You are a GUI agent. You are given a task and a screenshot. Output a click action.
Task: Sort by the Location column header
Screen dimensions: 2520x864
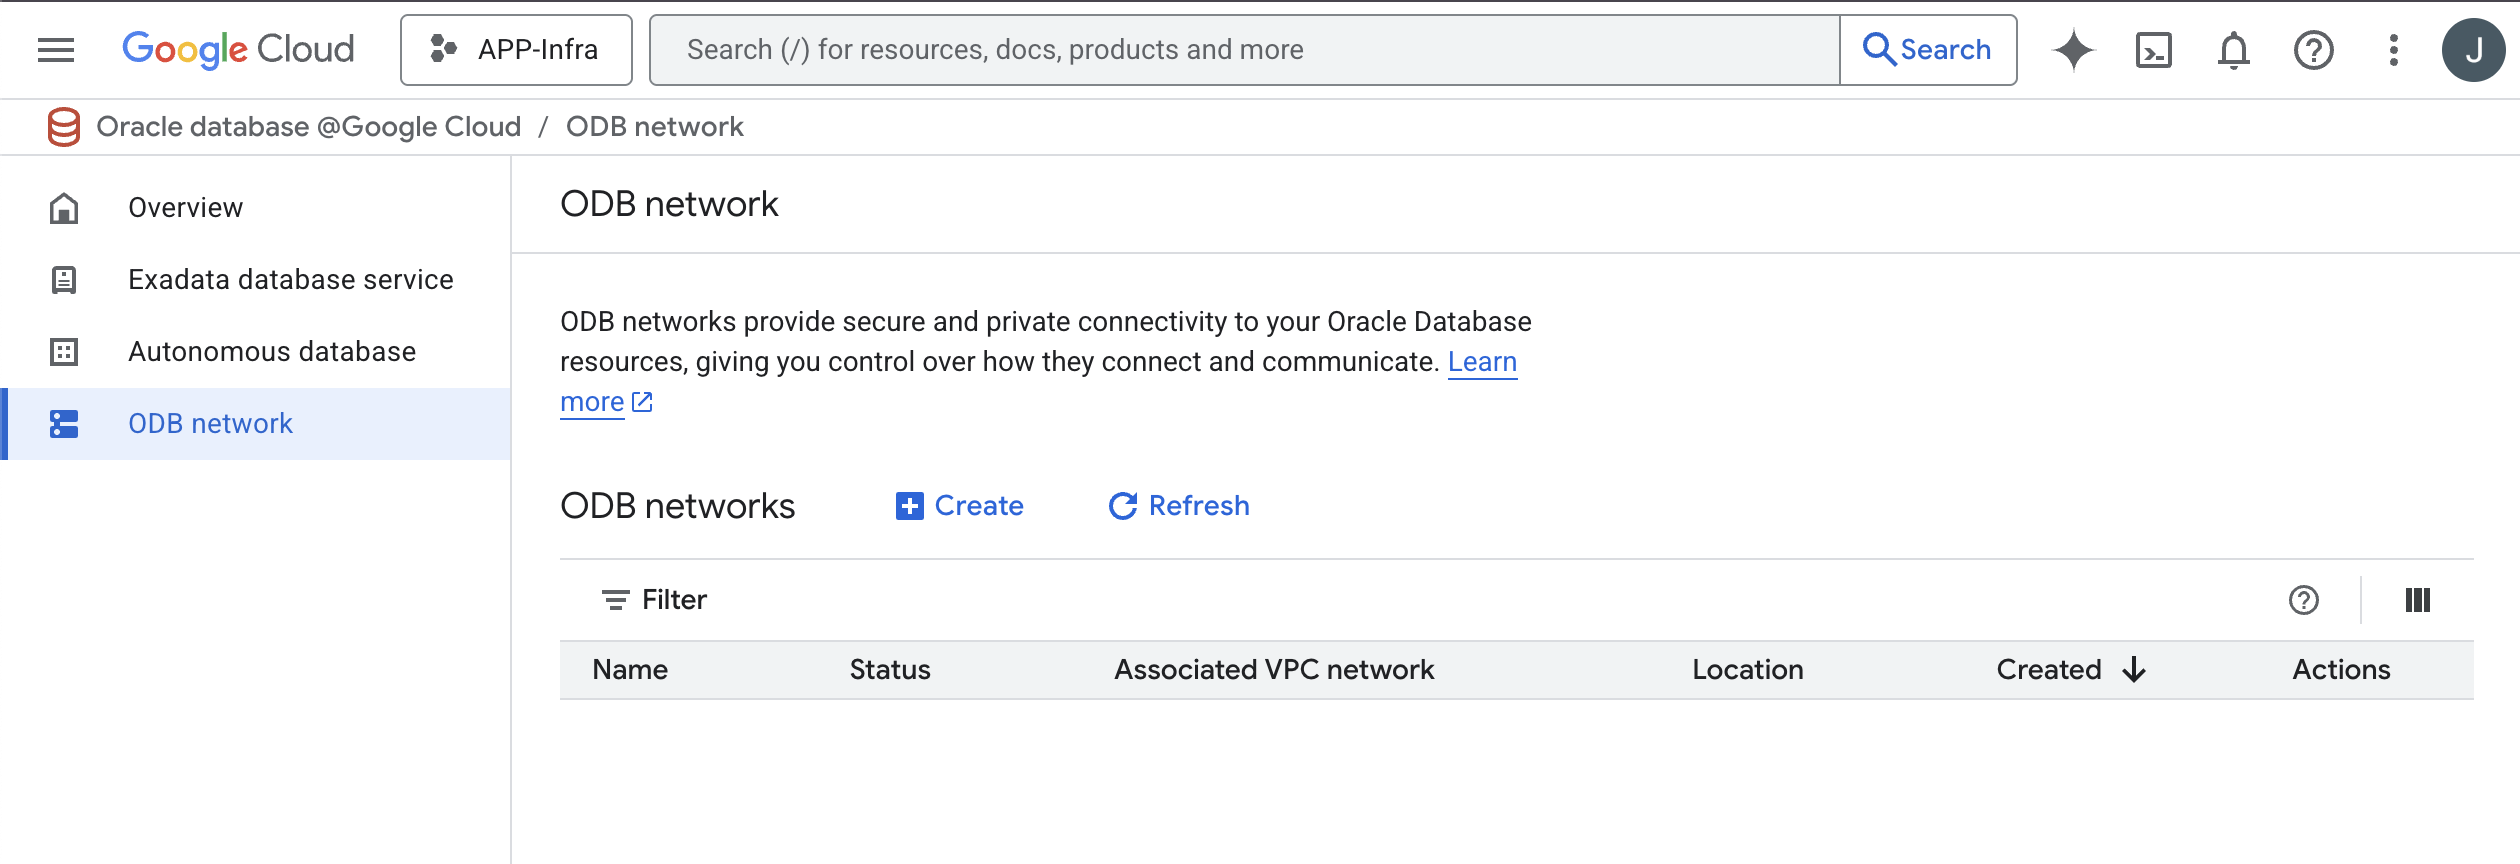tap(1748, 670)
